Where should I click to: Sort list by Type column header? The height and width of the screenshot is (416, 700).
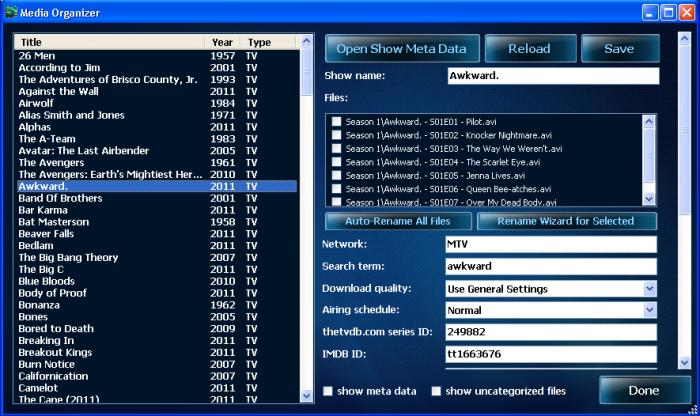click(x=268, y=42)
